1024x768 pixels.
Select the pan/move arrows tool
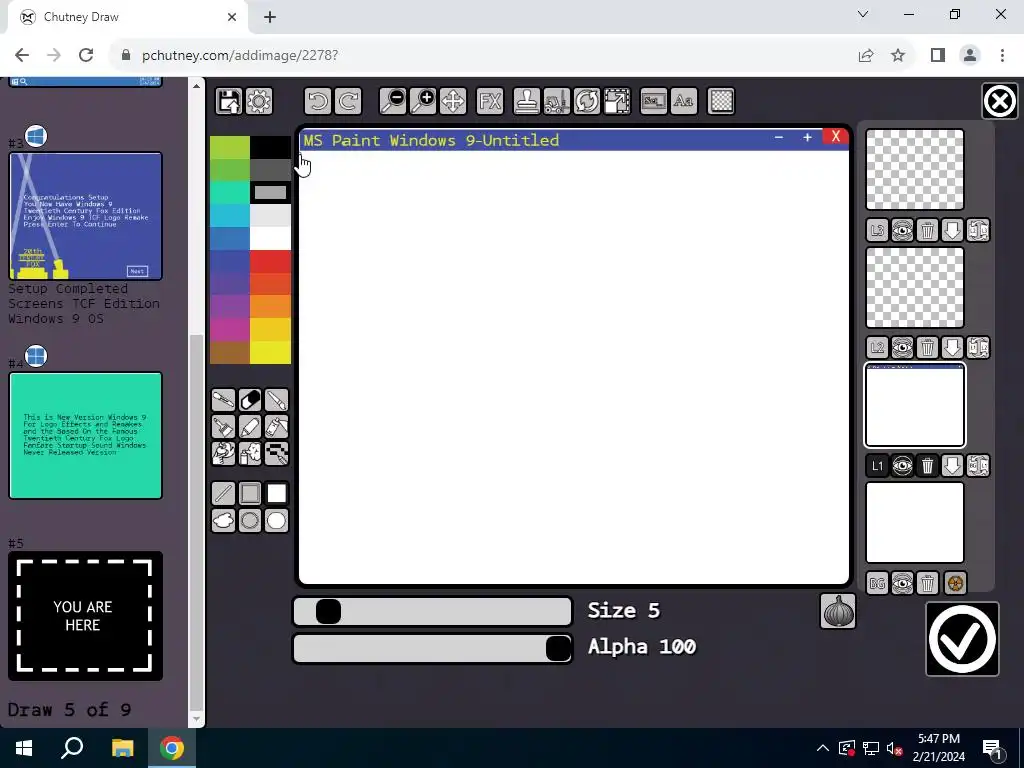tap(453, 101)
